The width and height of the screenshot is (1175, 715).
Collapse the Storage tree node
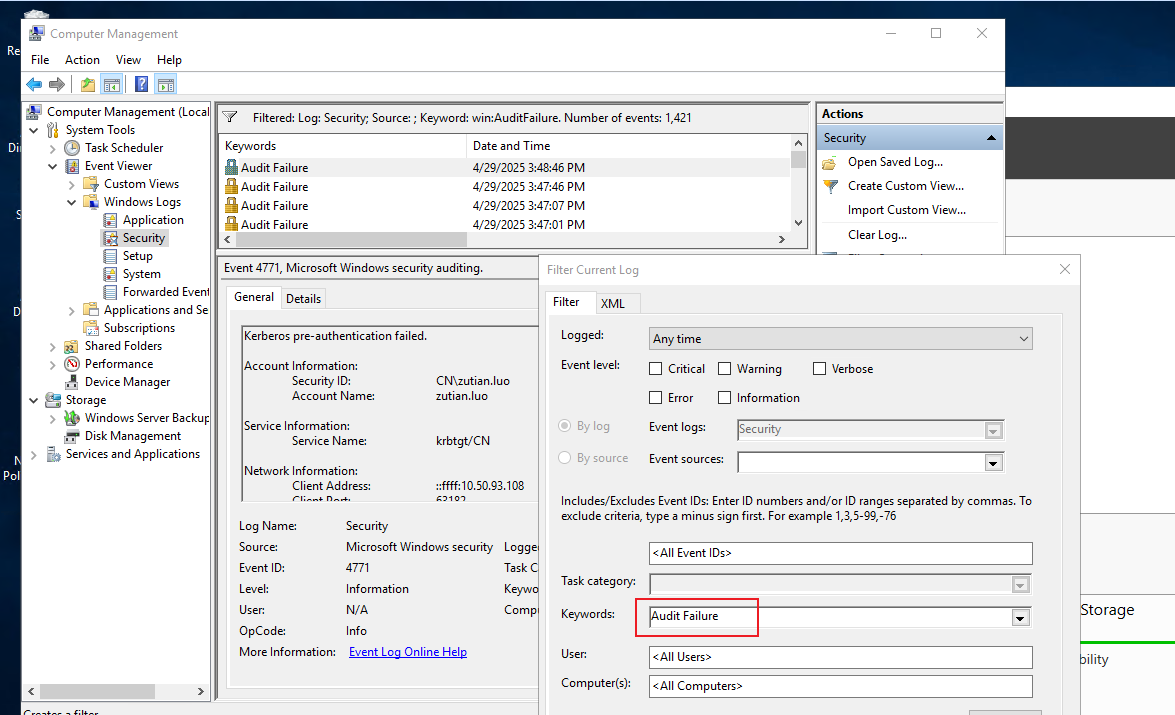[x=34, y=400]
